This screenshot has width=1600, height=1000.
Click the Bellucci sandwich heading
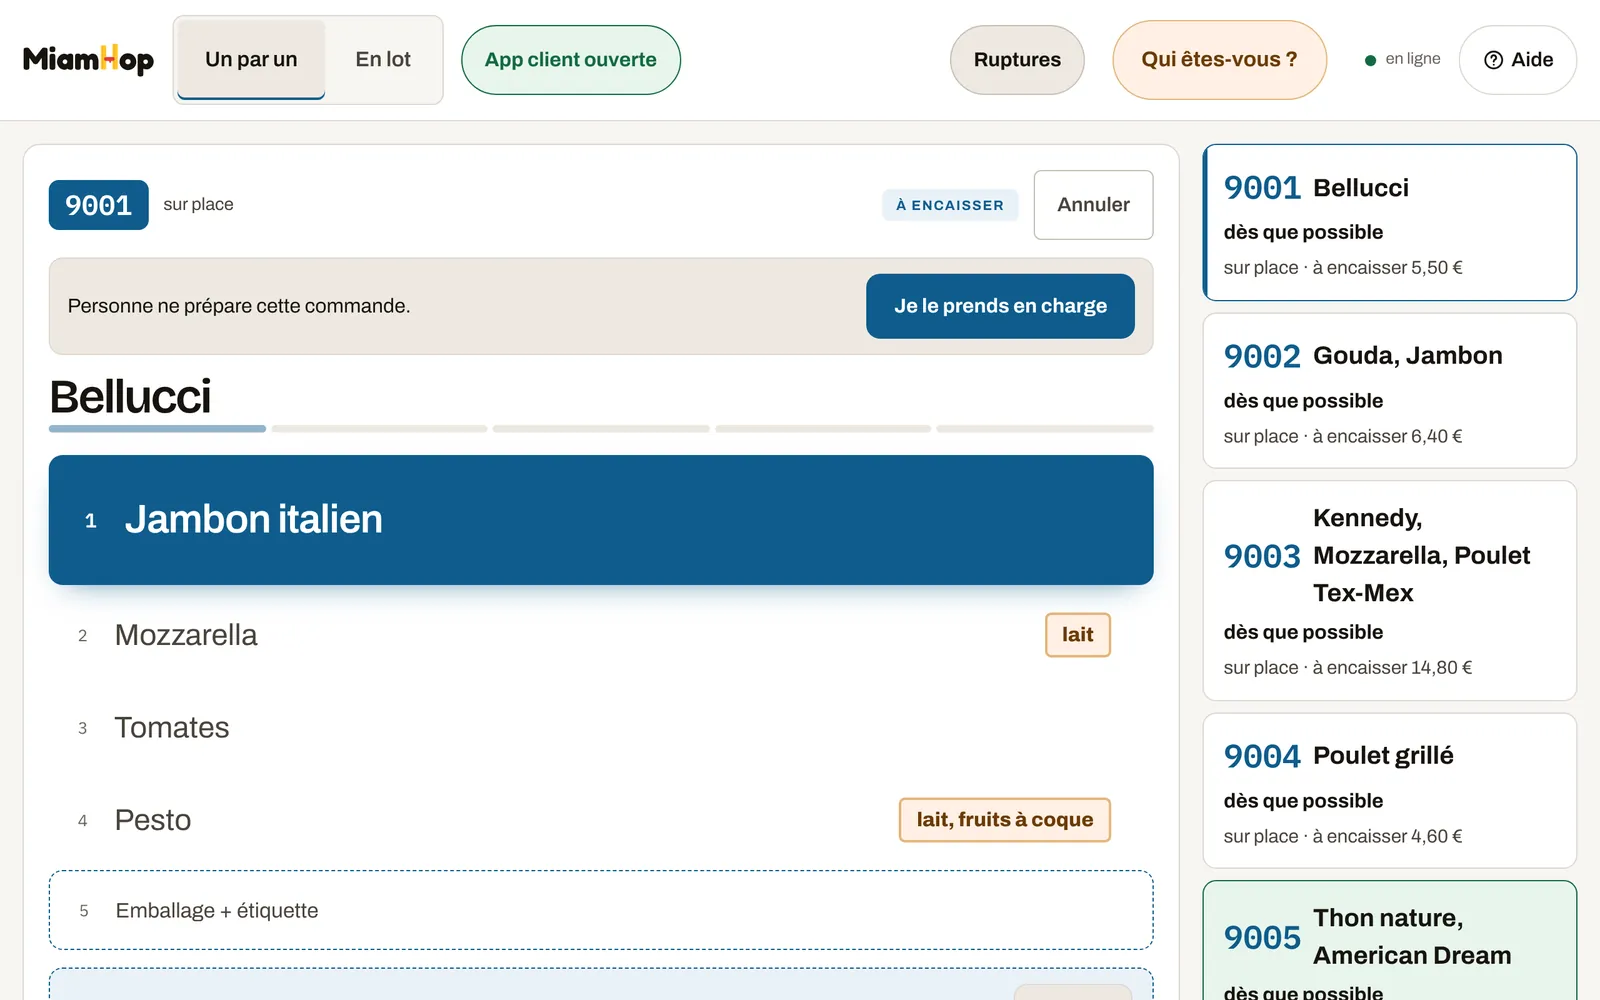[x=131, y=397]
